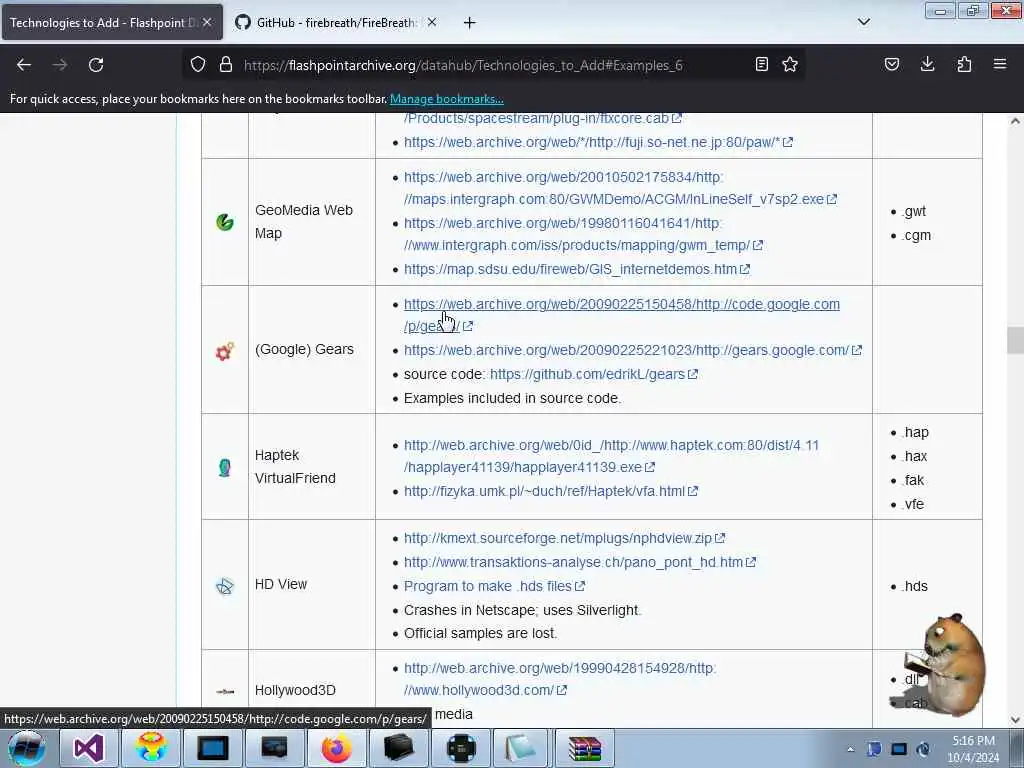This screenshot has width=1024, height=768.
Task: Open the Firefox hamburger application menu
Action: point(1000,65)
